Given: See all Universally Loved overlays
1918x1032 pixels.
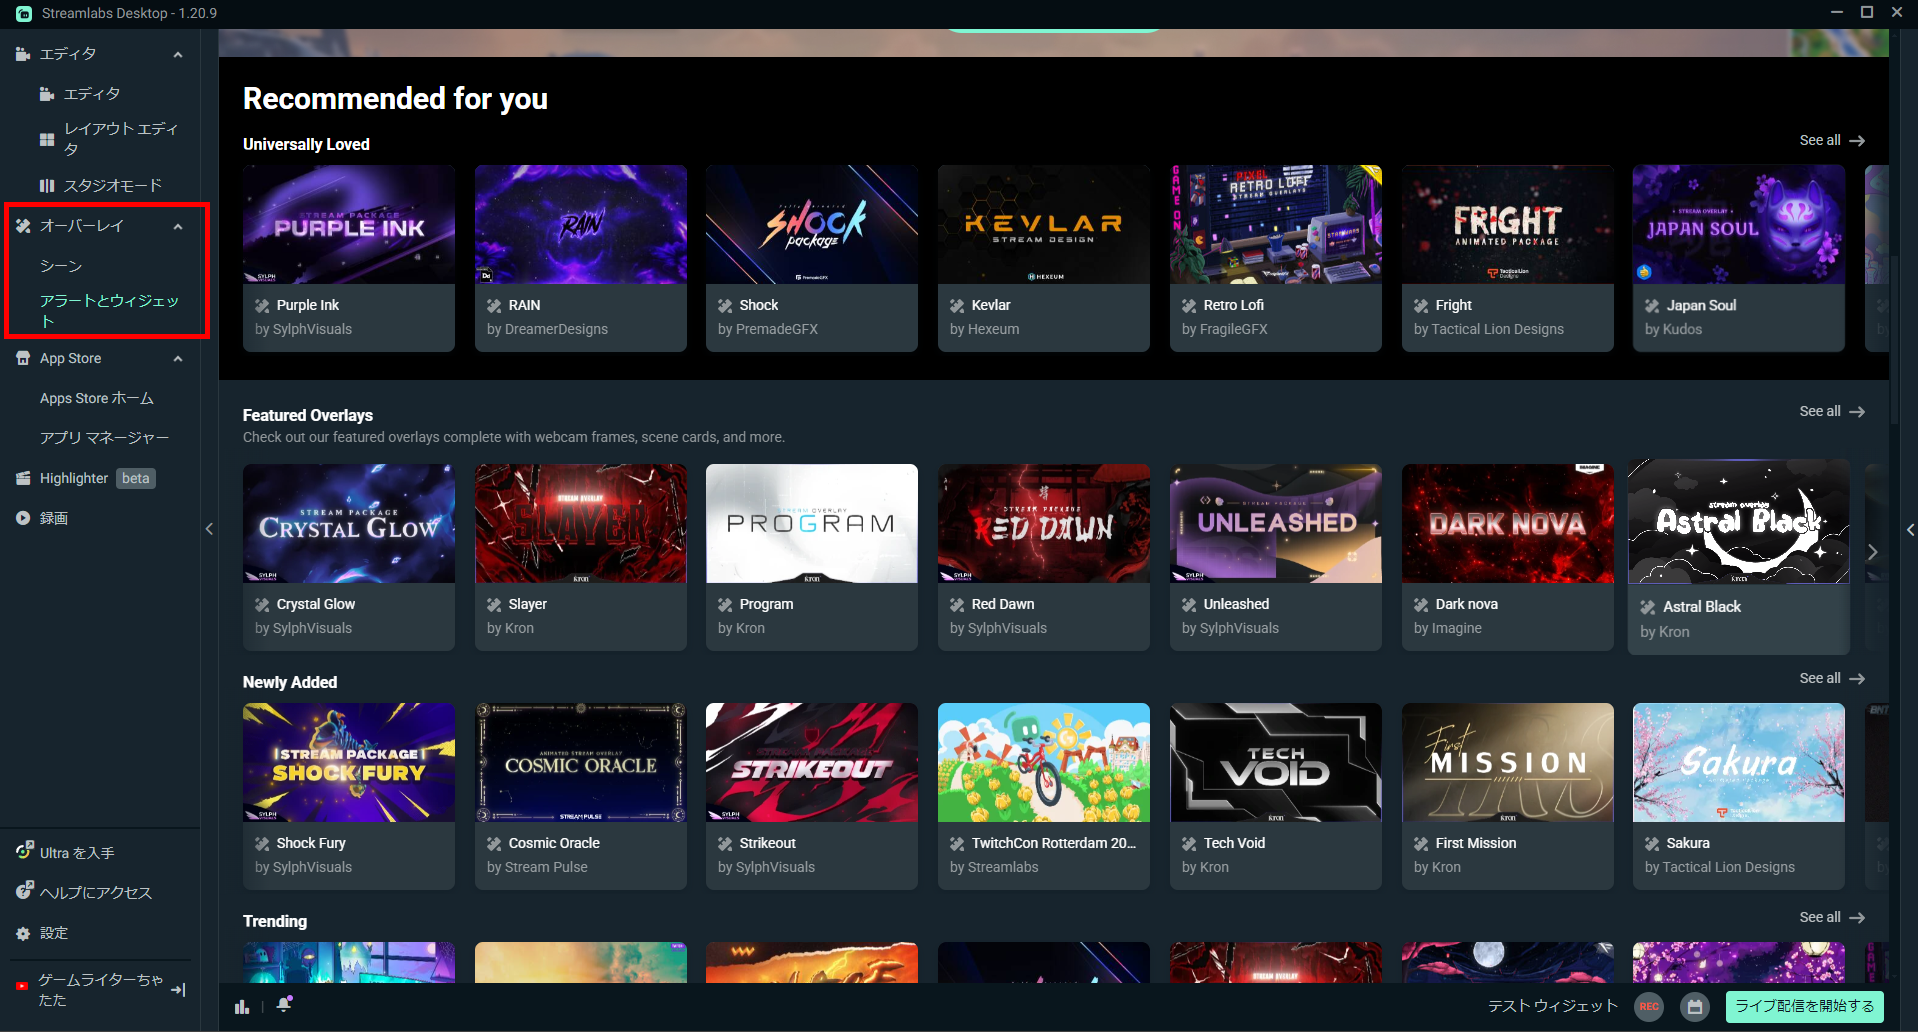Looking at the screenshot, I should 1832,141.
